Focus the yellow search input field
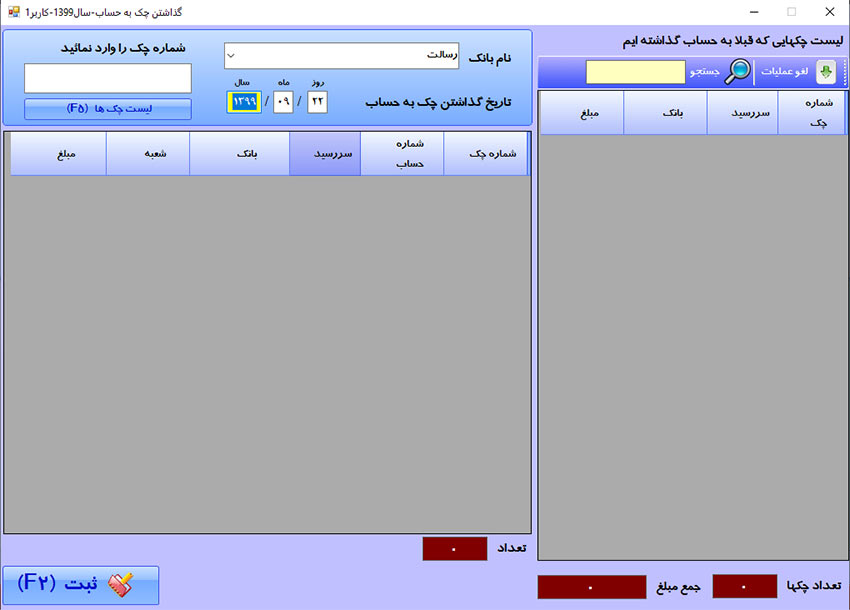Screen dimensions: 850x610 tap(635, 72)
